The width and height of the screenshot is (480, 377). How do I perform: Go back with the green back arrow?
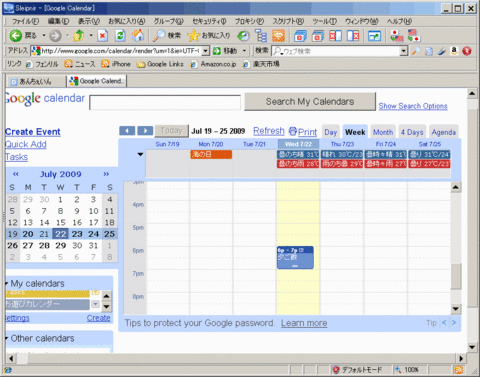15,36
